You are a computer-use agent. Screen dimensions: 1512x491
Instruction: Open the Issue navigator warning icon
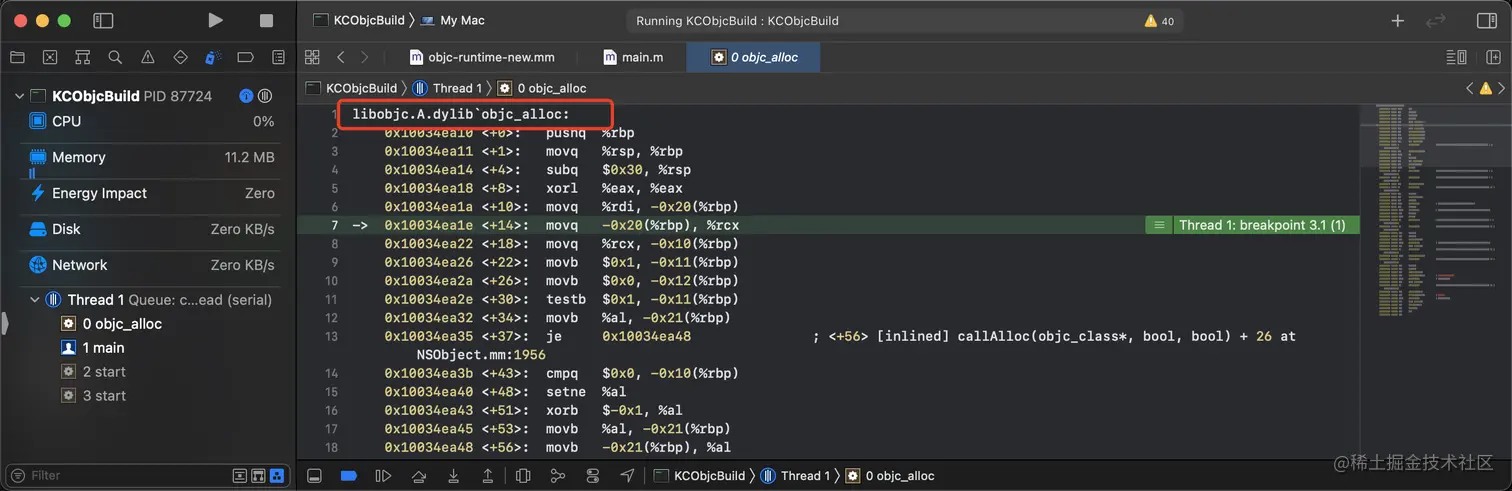[x=148, y=57]
